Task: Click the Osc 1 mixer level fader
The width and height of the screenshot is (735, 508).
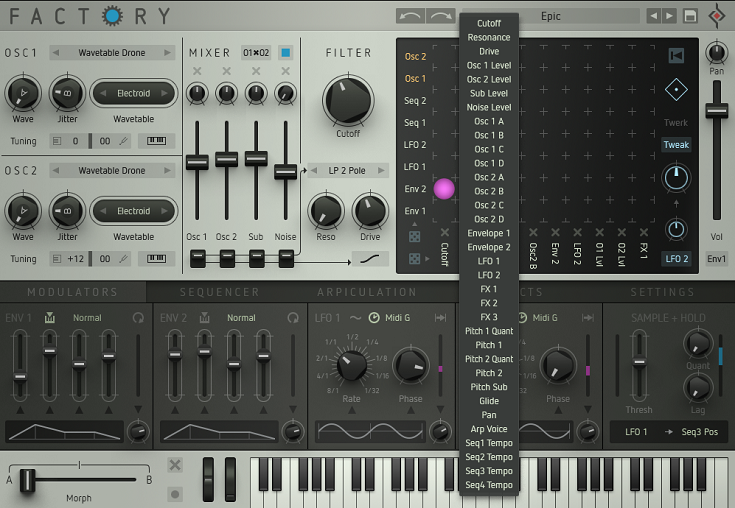Action: tap(197, 162)
